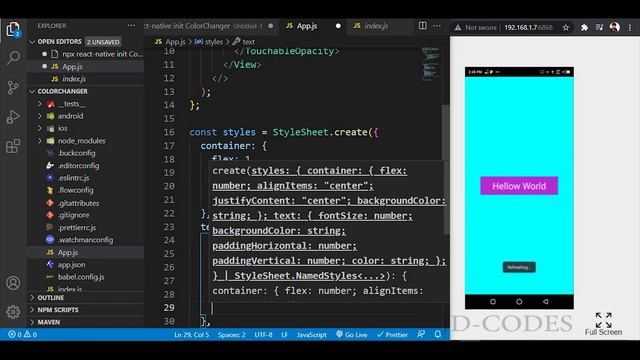Viewport: 640px width, 360px height.
Task: Open Run and Debug view
Action: [13, 117]
